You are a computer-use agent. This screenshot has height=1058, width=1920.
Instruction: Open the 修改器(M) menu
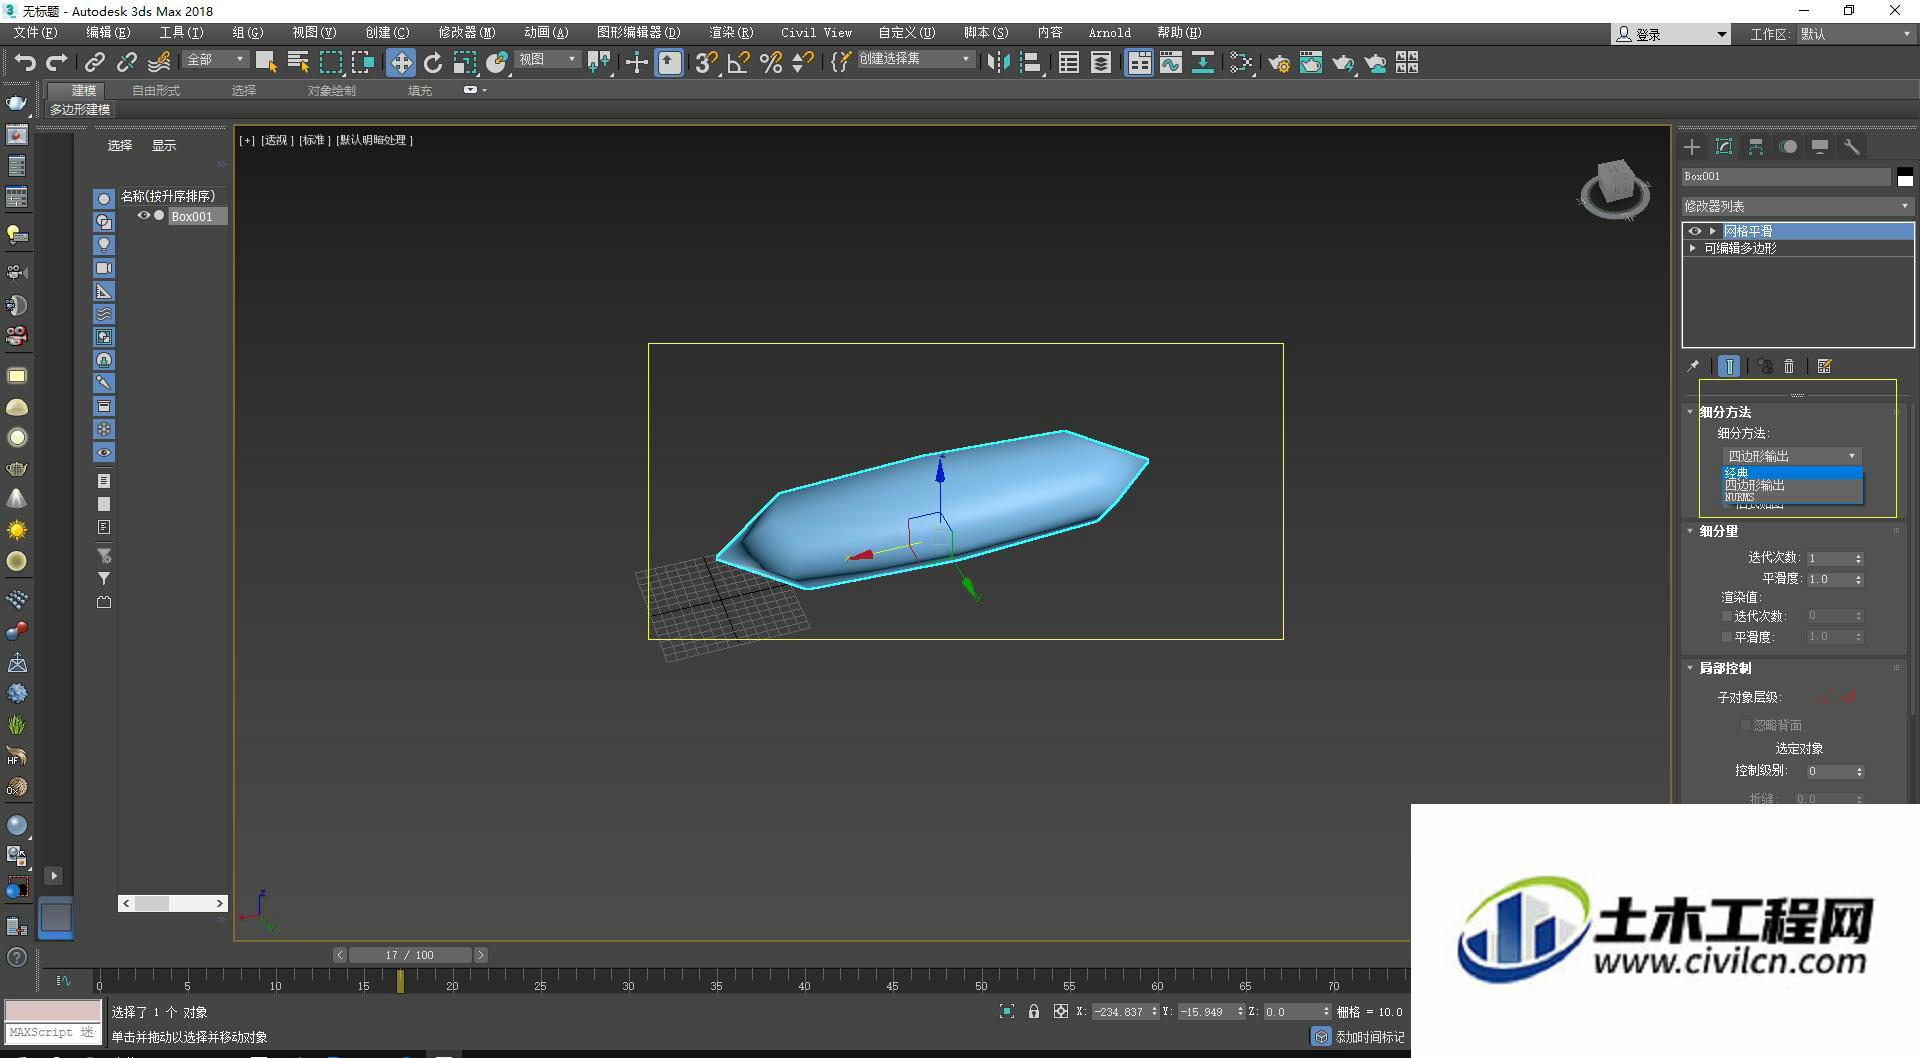click(x=467, y=33)
